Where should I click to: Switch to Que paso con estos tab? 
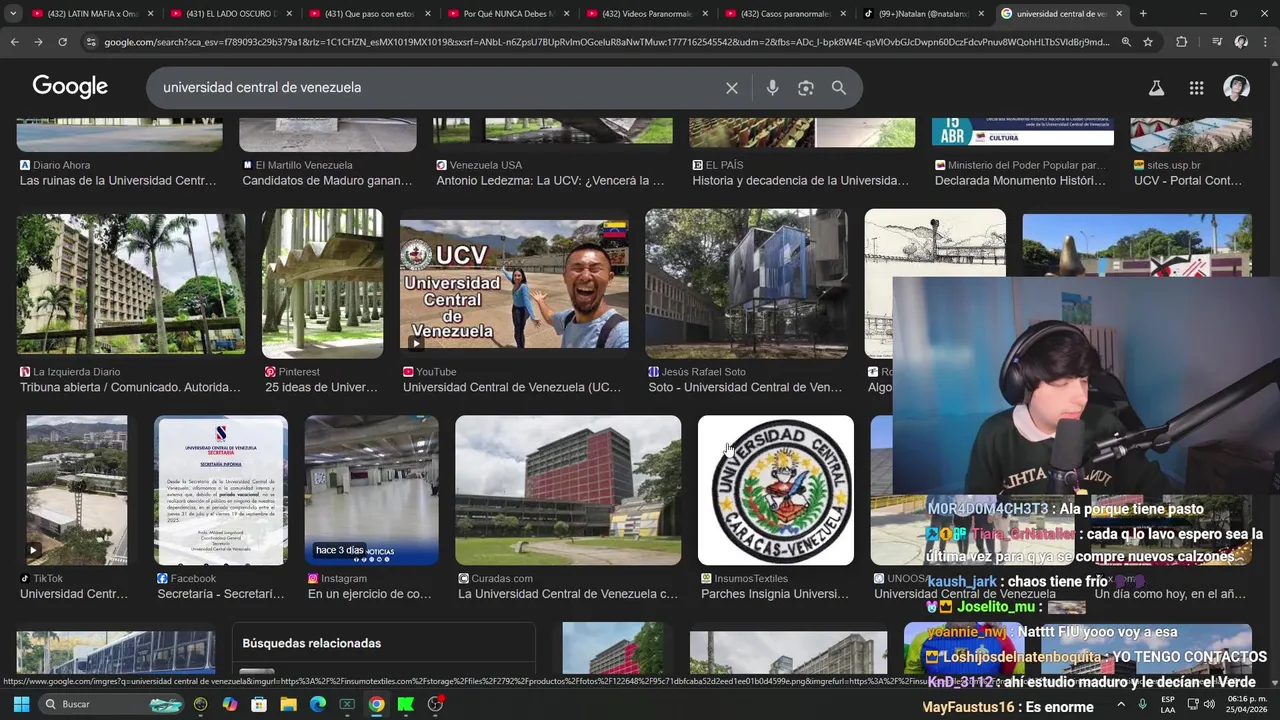click(x=368, y=14)
